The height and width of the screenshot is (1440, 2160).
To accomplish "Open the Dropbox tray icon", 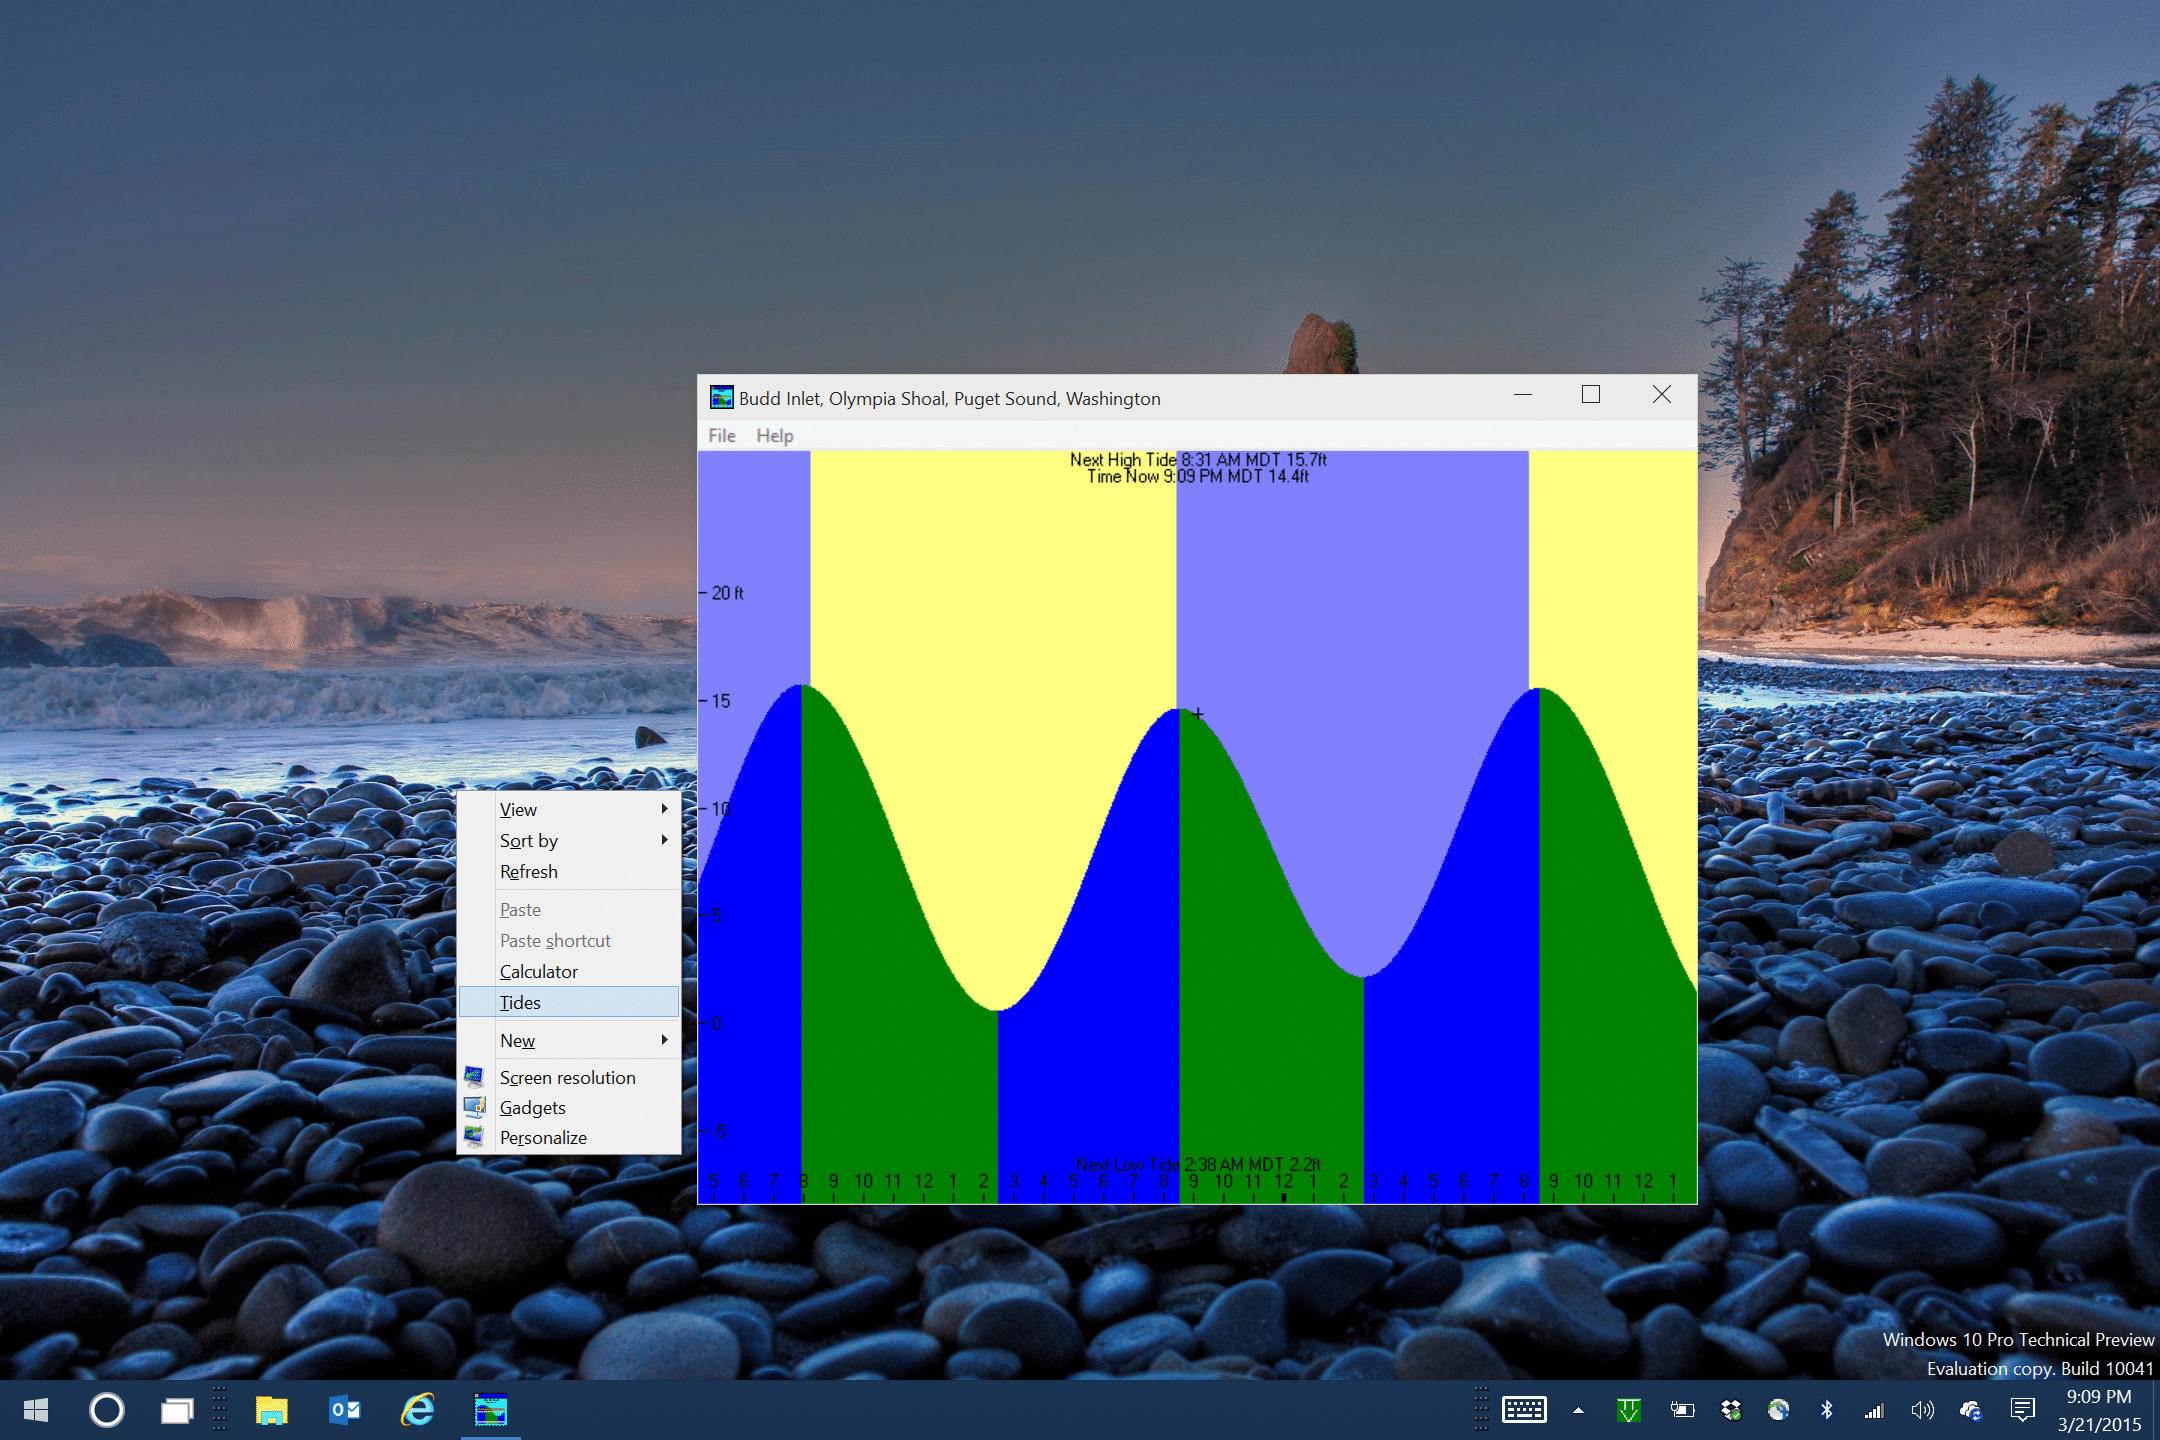I will coord(1731,1410).
